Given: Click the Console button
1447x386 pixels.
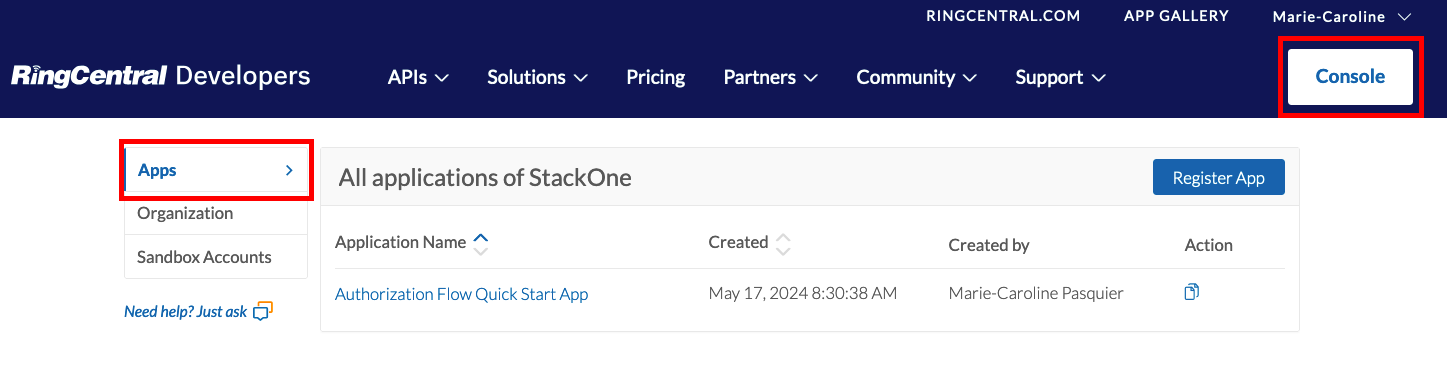Looking at the screenshot, I should coord(1350,76).
